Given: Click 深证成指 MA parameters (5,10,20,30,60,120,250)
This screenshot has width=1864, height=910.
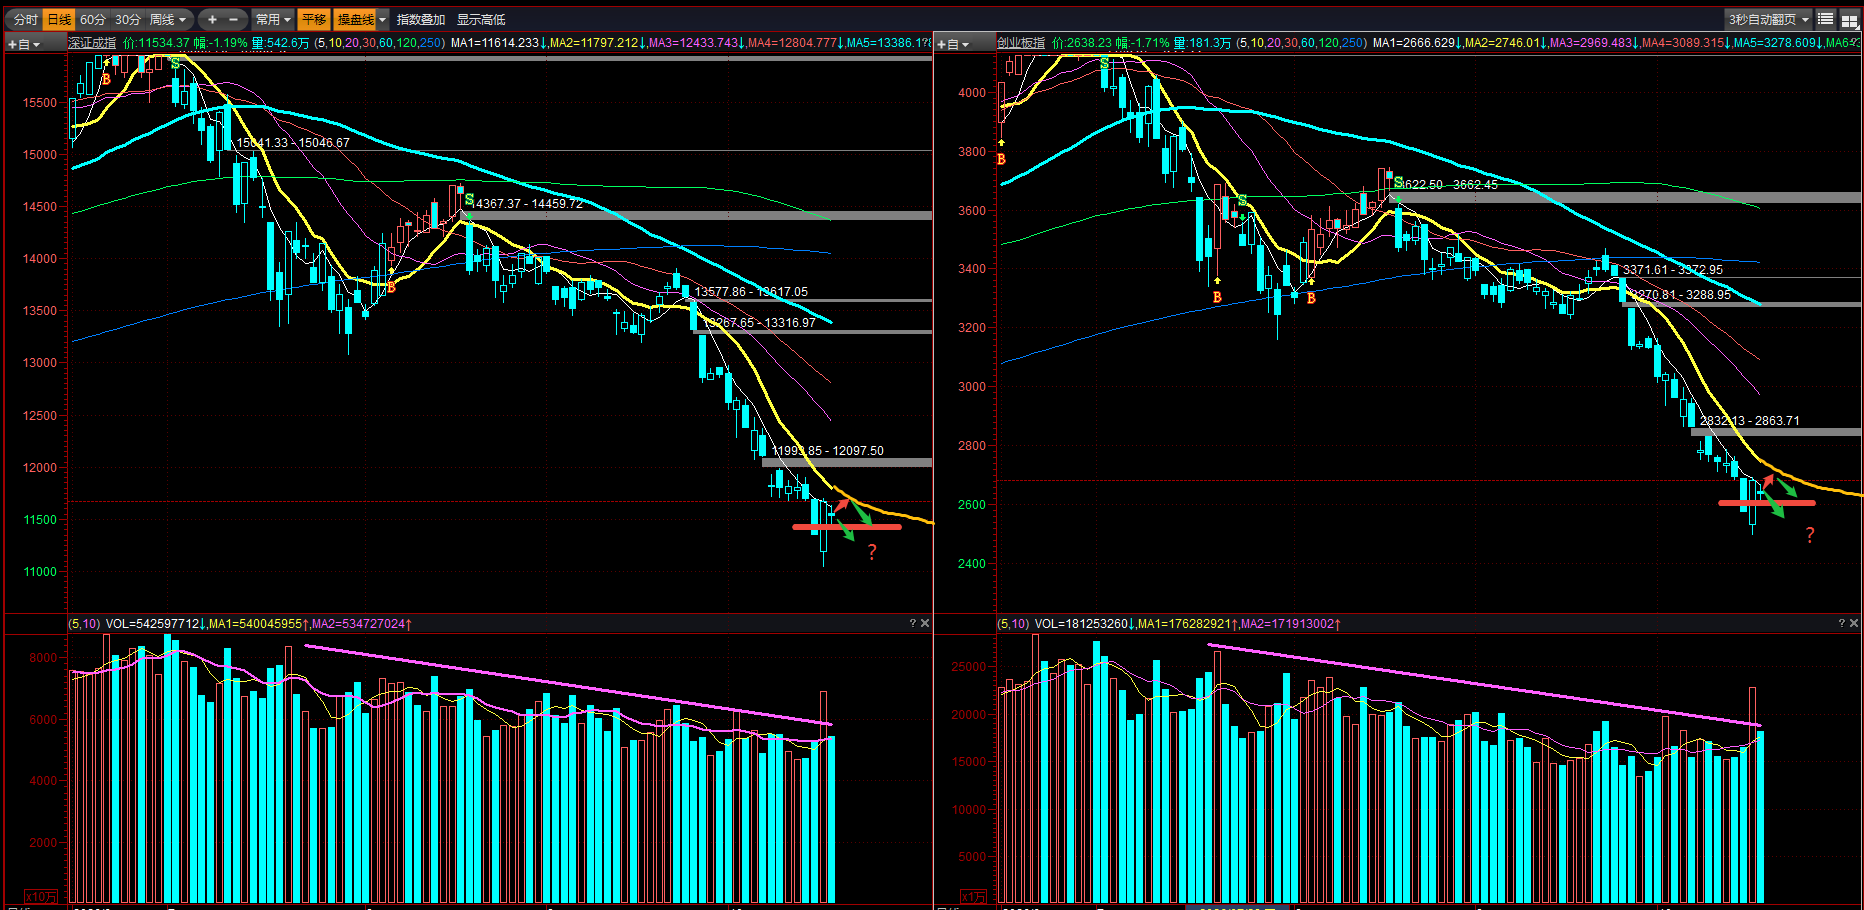Looking at the screenshot, I should pyautogui.click(x=380, y=43).
